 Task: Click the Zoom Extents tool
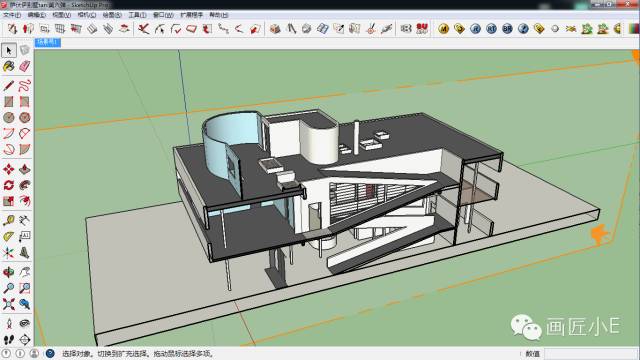9,304
